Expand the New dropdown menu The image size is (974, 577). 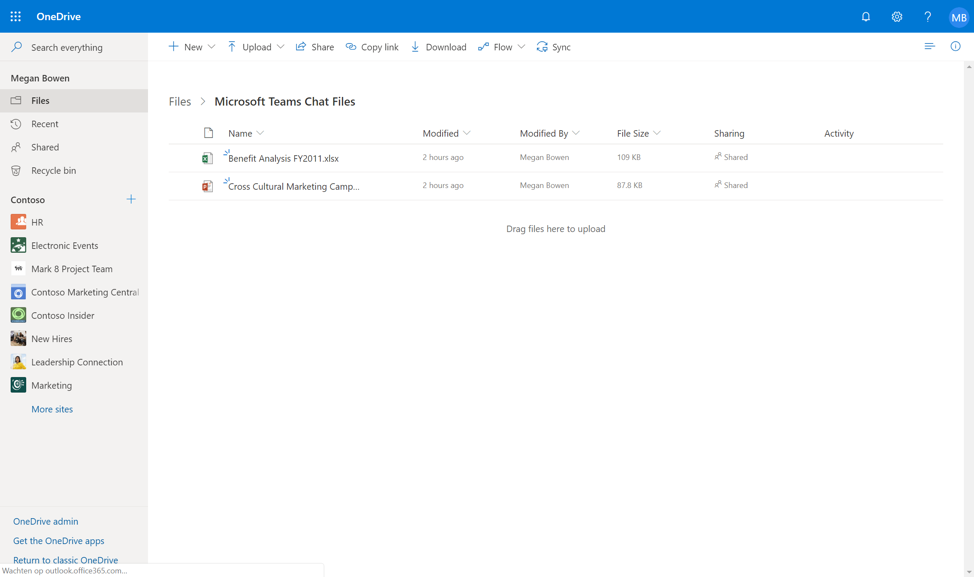click(x=211, y=47)
